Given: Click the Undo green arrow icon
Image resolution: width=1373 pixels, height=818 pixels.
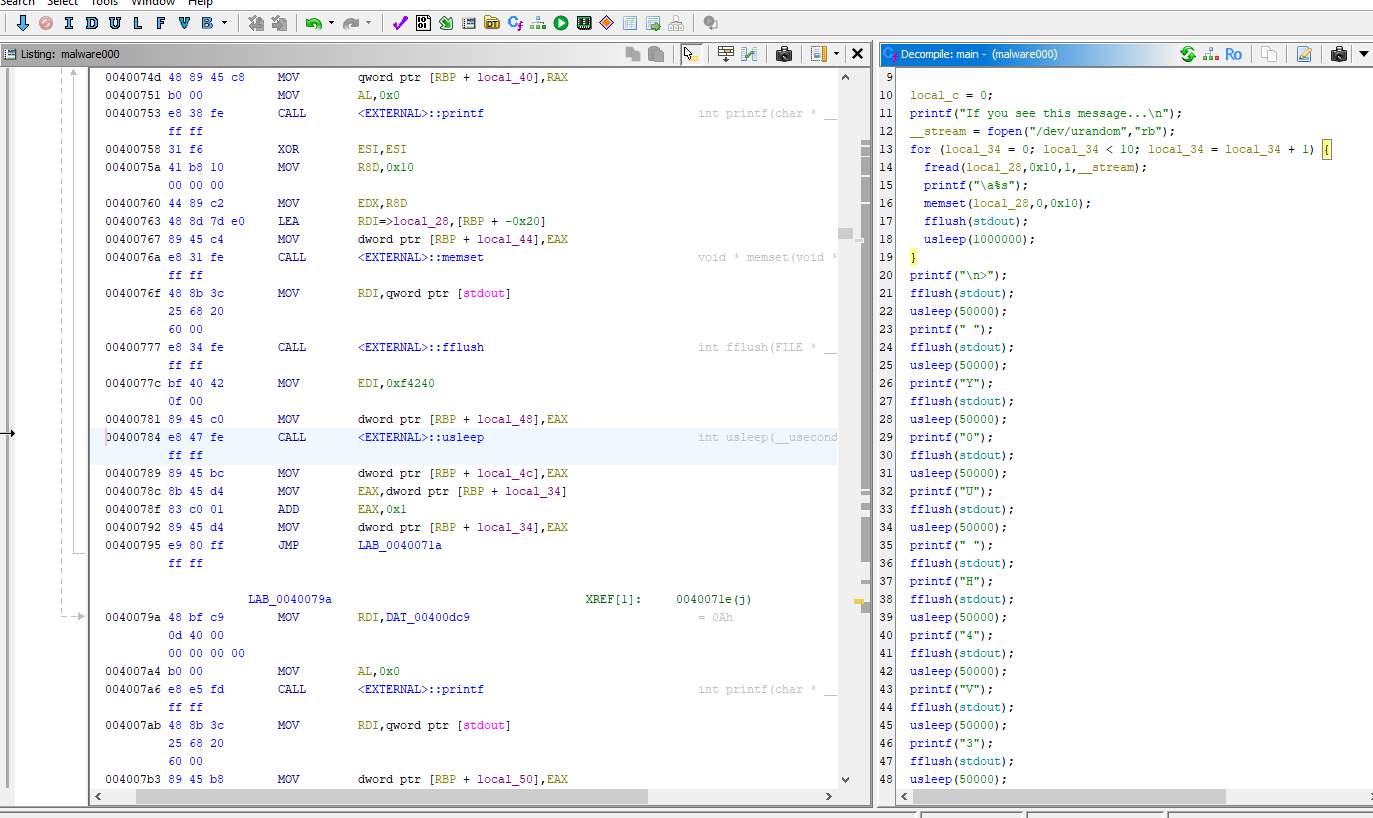Looking at the screenshot, I should tap(314, 23).
